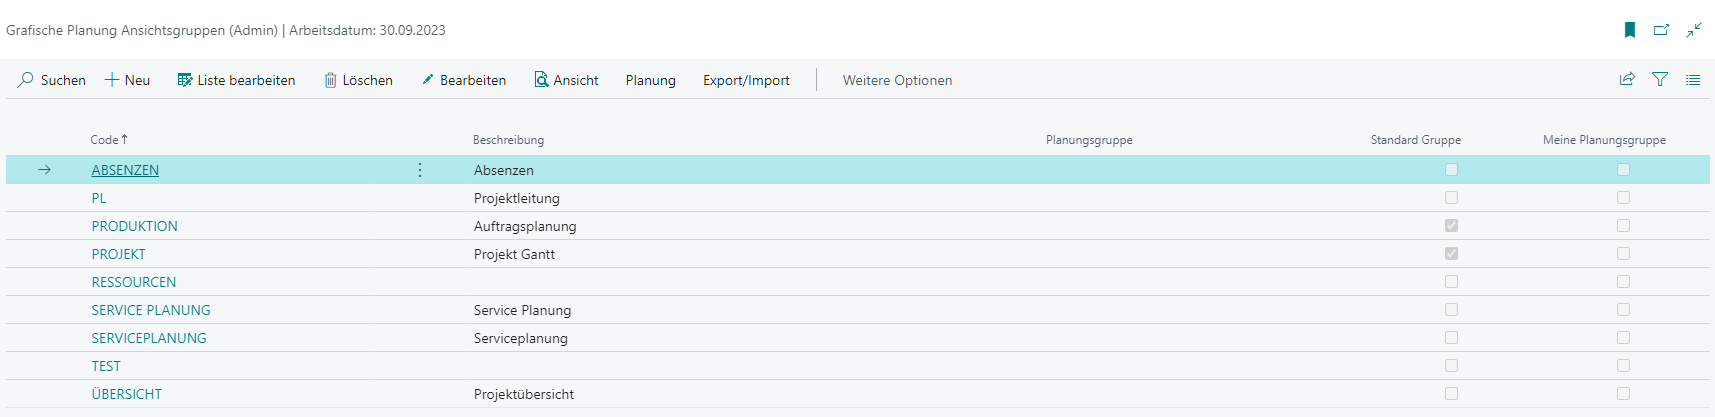Click the collapse page arrows icon
The image size is (1715, 417).
pyautogui.click(x=1694, y=30)
